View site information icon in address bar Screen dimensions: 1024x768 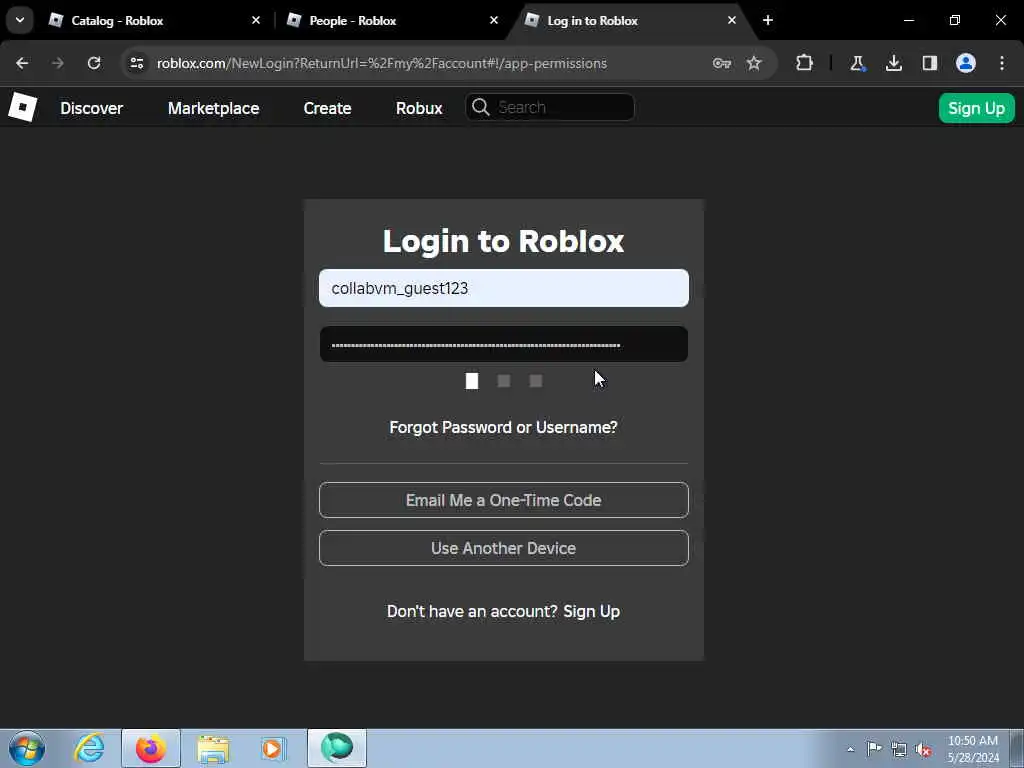(136, 63)
